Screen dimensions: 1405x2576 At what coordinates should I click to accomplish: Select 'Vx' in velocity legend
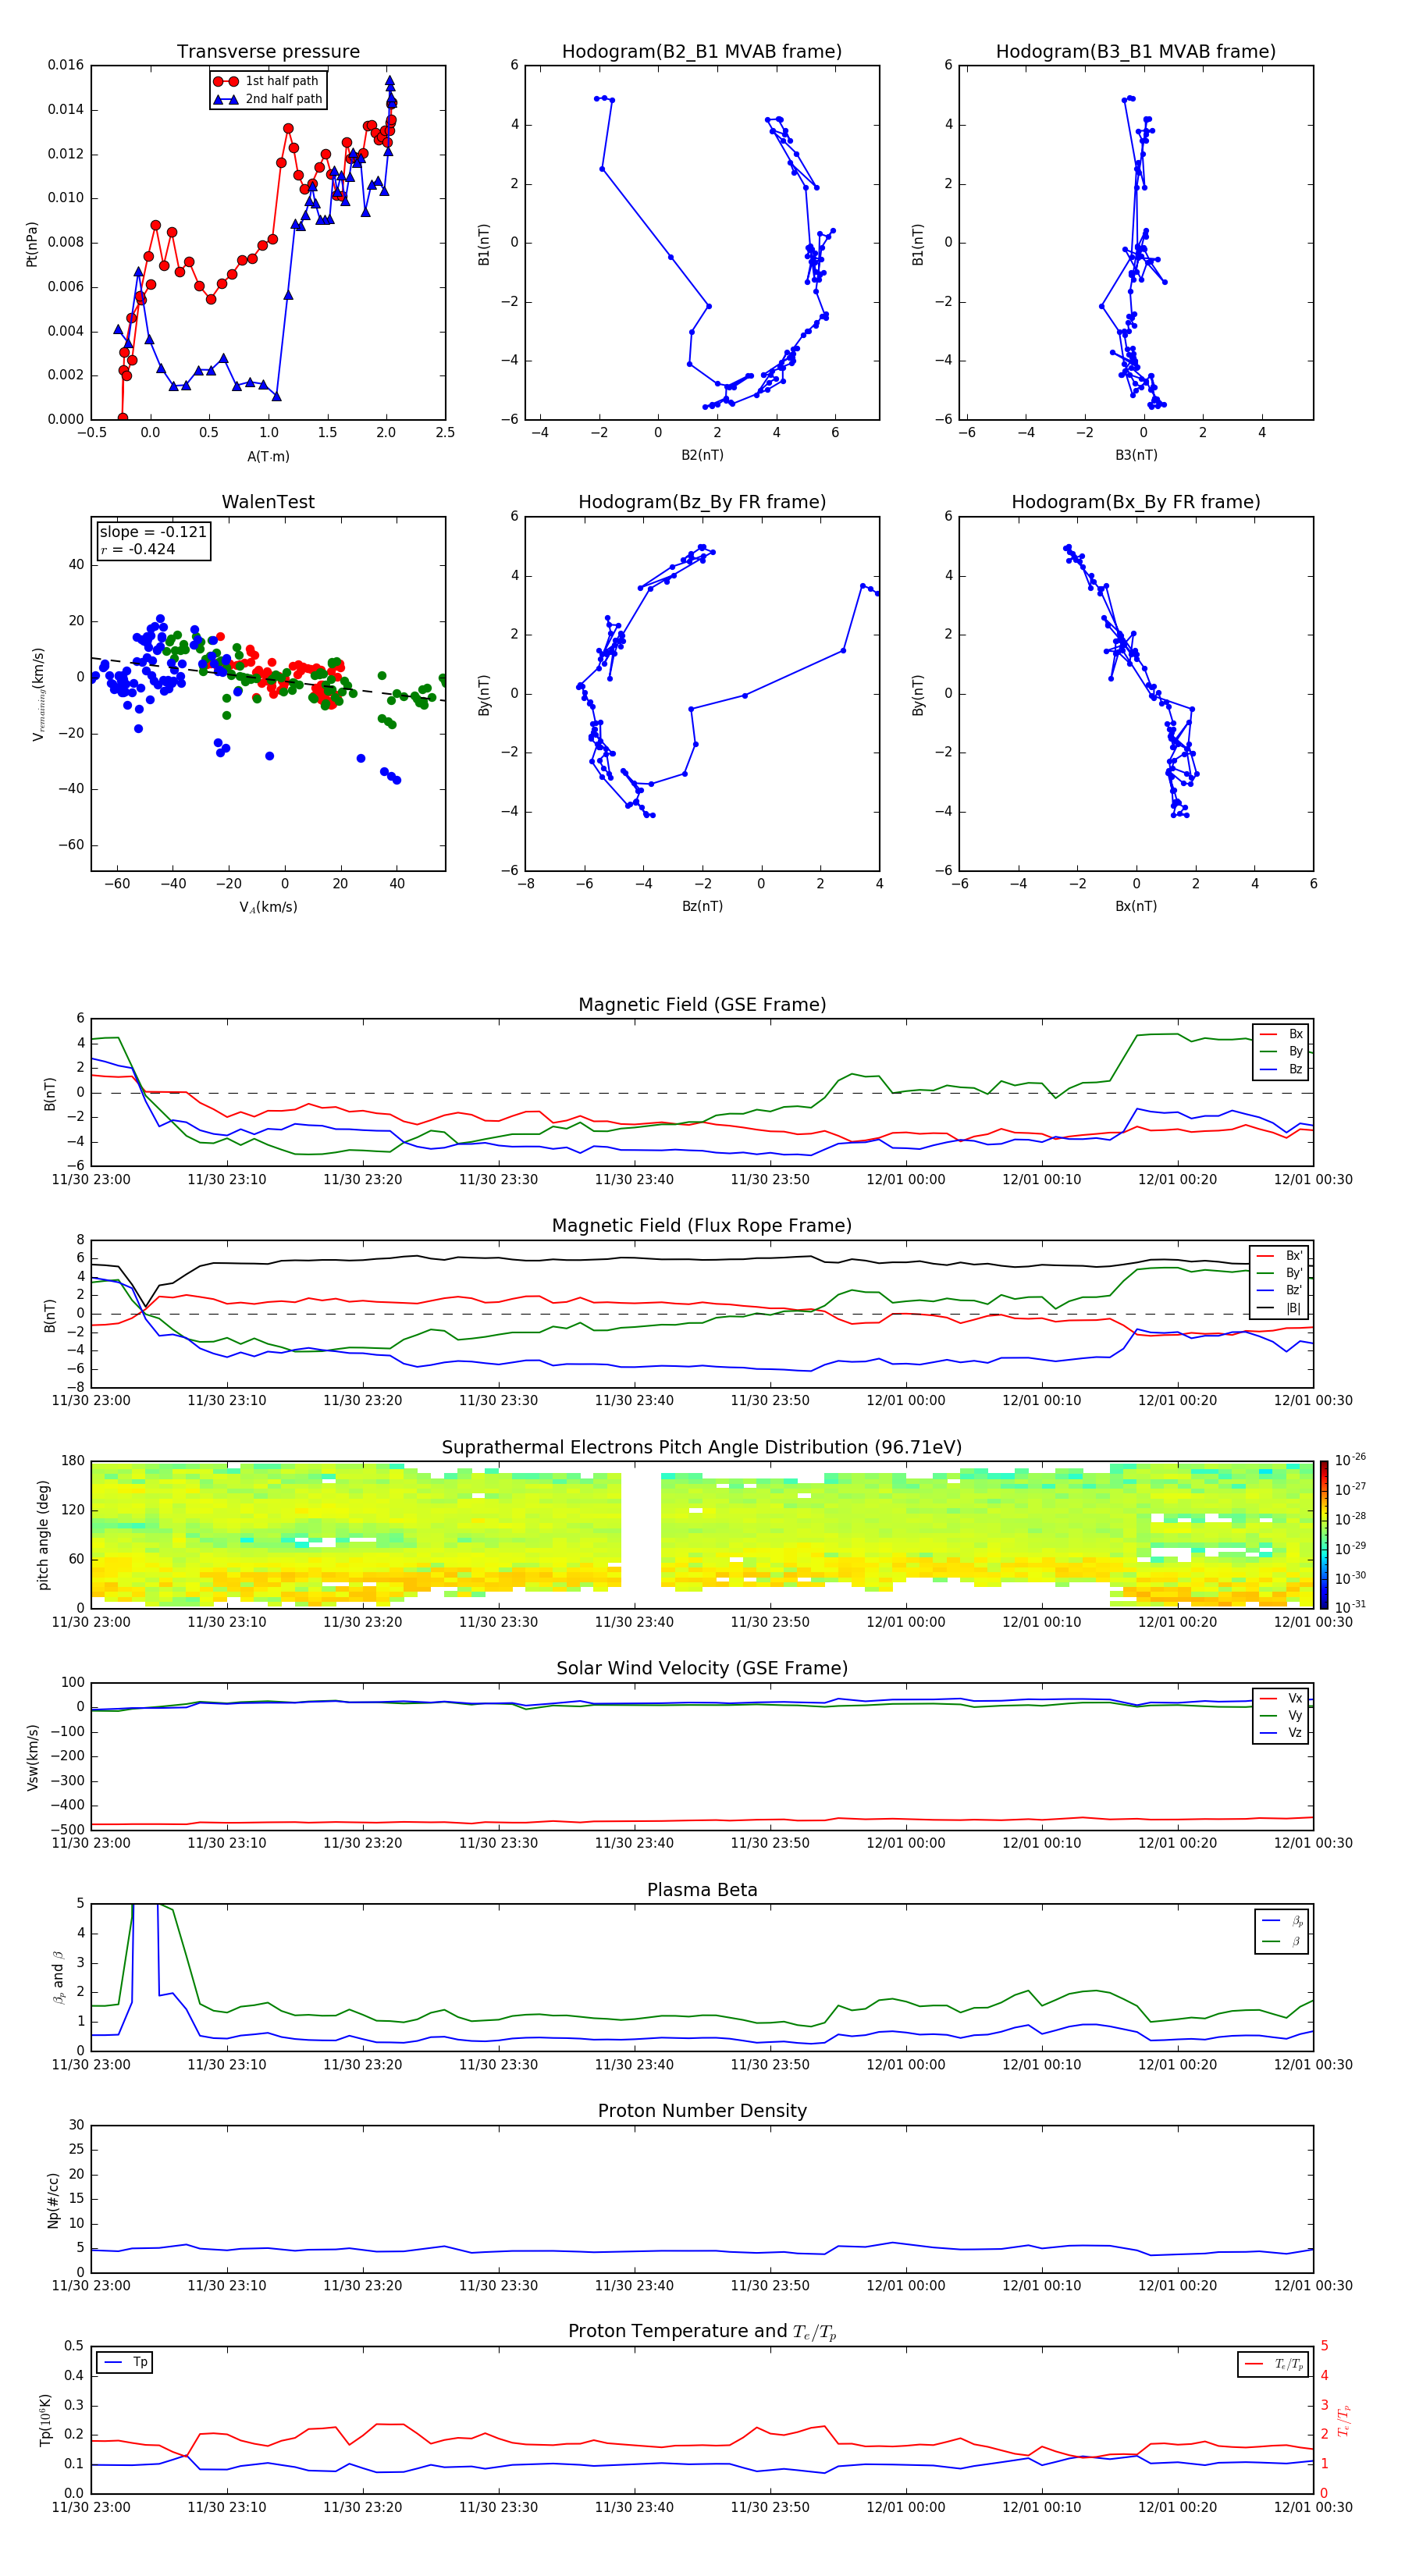1282,1698
